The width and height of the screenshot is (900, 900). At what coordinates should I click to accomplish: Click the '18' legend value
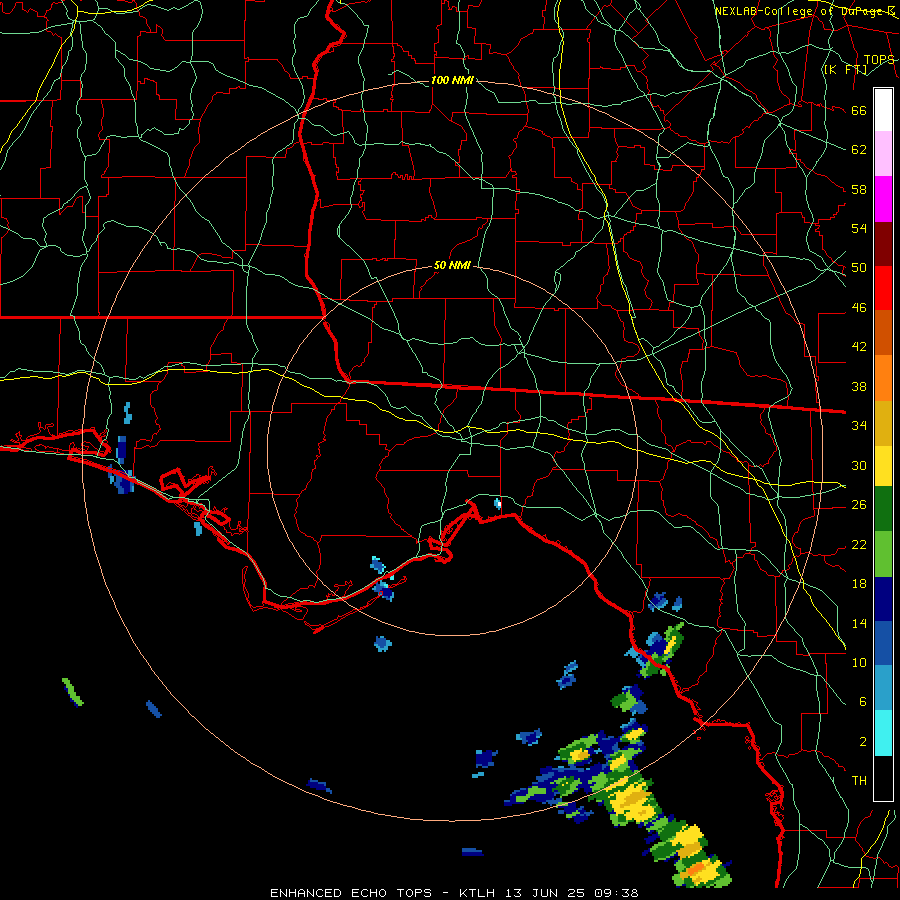pos(859,584)
